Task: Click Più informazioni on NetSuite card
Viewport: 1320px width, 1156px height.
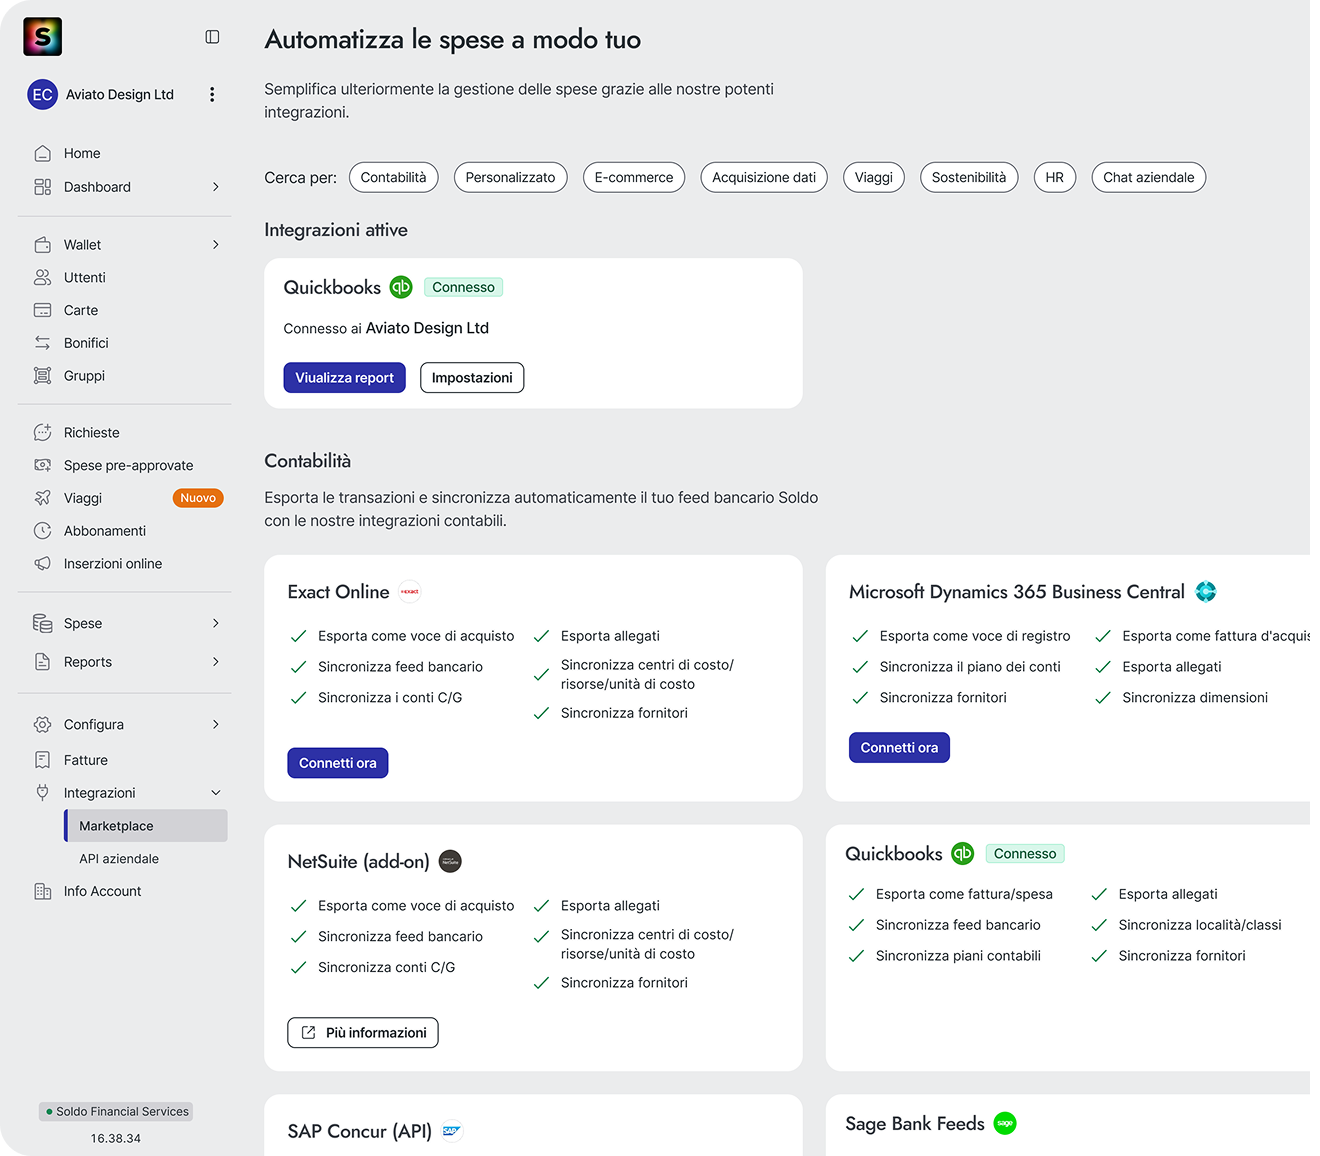Action: point(363,1033)
